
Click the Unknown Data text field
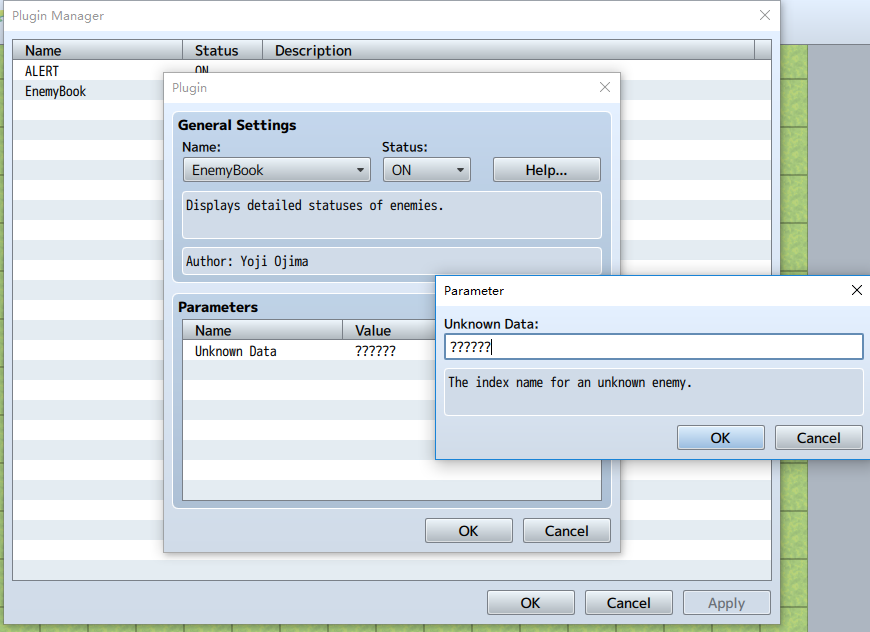653,347
